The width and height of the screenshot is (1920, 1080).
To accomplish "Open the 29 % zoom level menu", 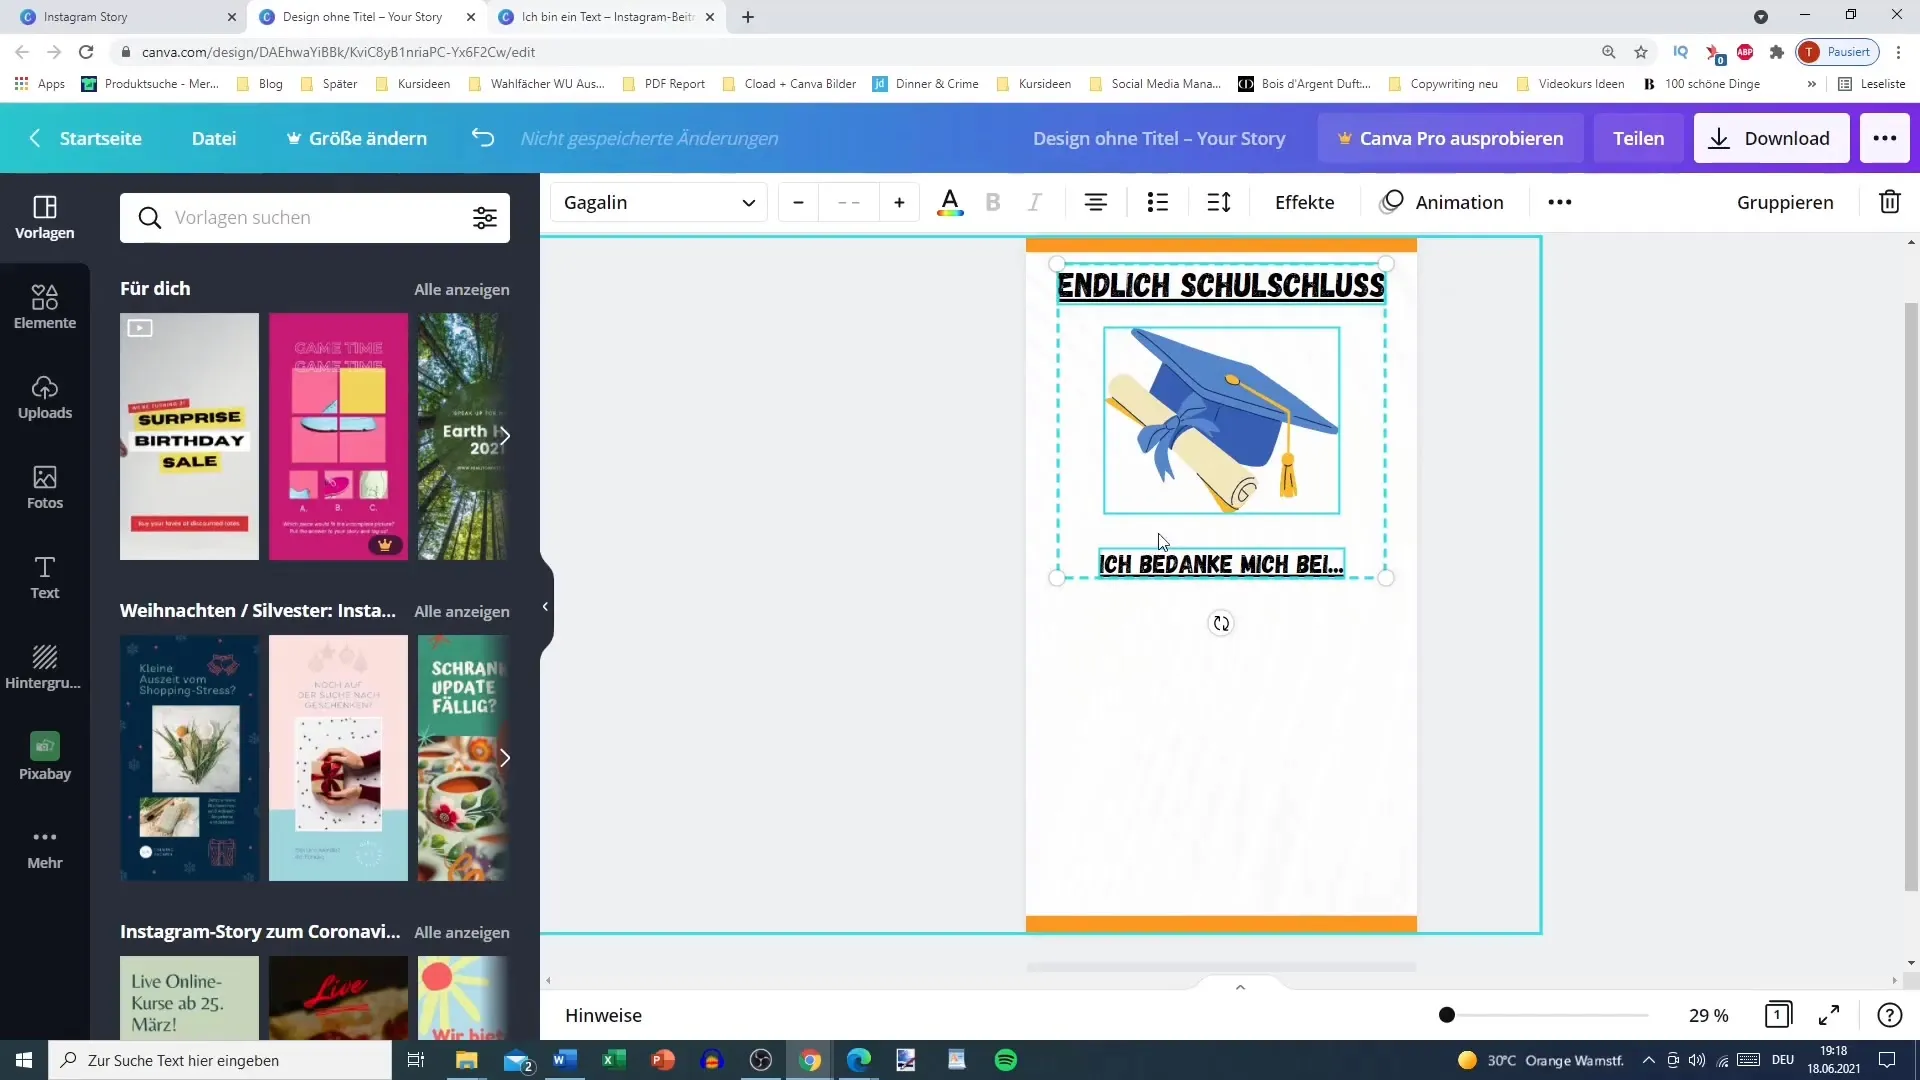I will (x=1708, y=1015).
